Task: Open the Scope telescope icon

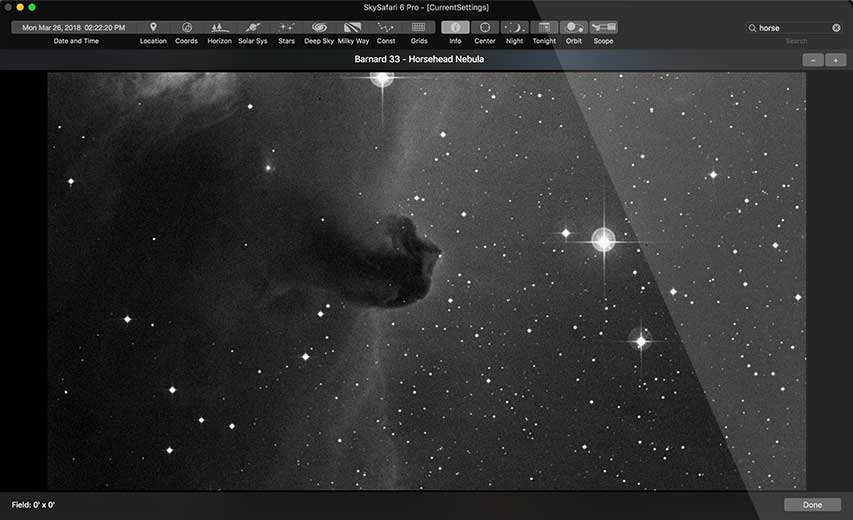Action: click(603, 27)
